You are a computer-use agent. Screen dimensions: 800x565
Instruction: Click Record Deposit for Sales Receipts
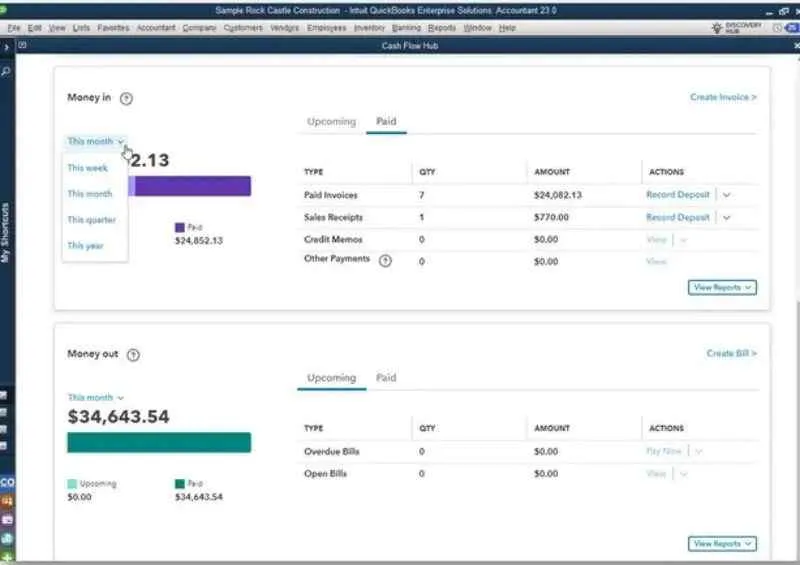(678, 217)
